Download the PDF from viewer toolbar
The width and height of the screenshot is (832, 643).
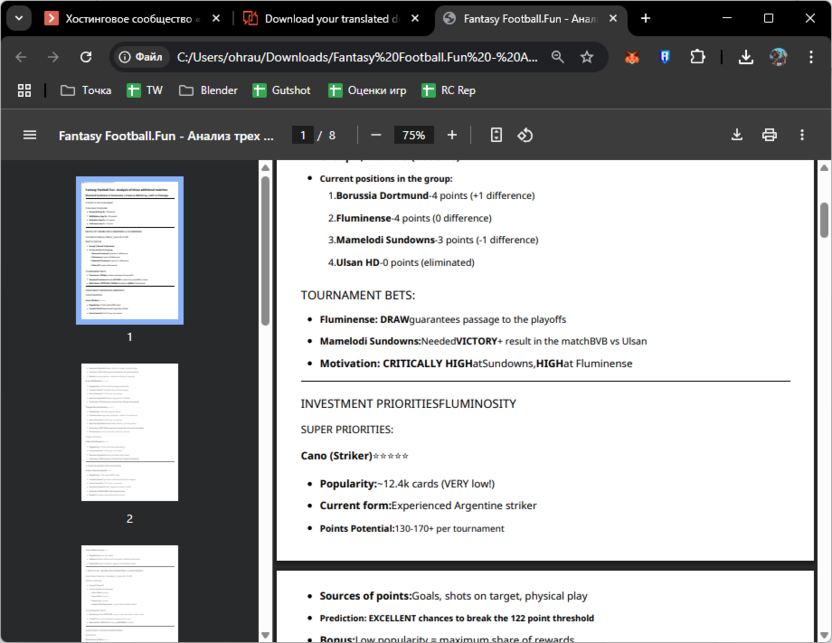pyautogui.click(x=736, y=135)
